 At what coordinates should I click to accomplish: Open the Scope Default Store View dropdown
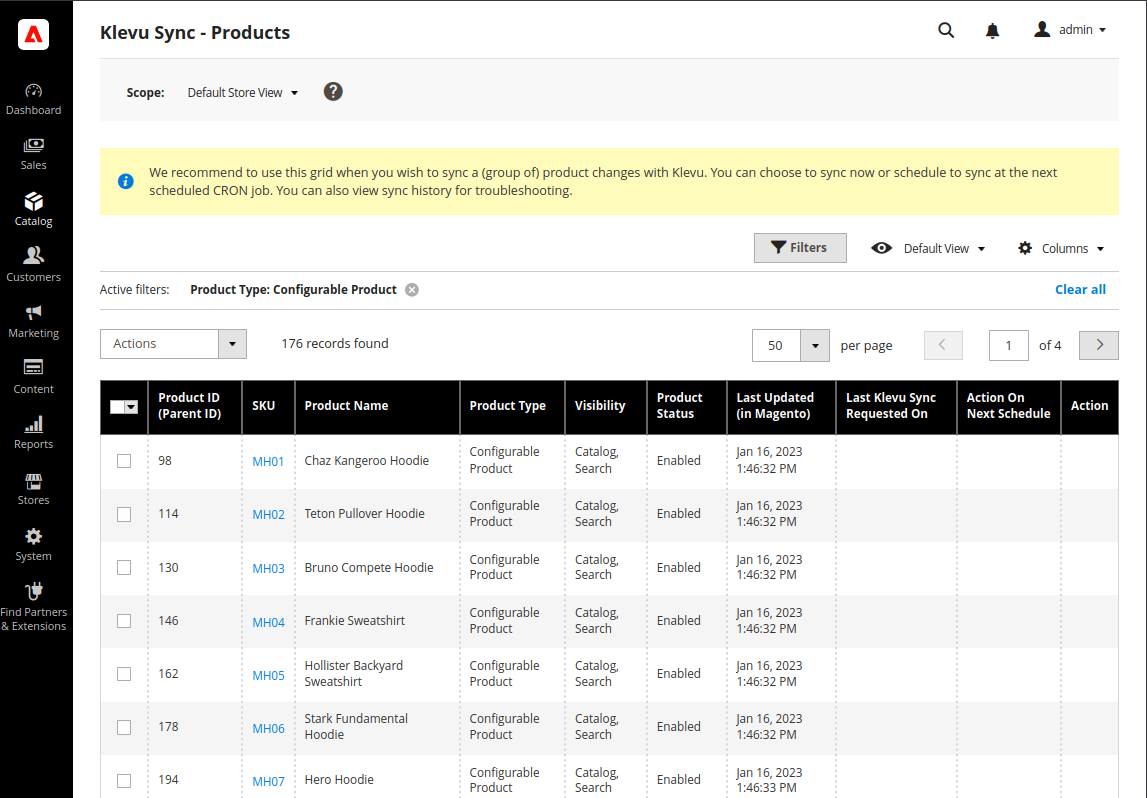coord(243,93)
